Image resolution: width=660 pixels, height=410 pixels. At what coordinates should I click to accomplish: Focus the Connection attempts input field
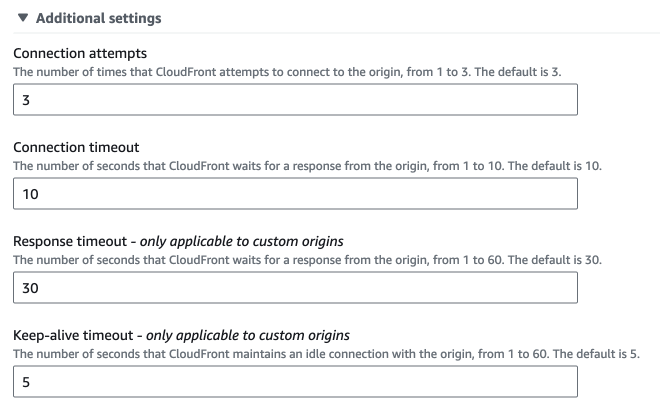click(x=296, y=99)
